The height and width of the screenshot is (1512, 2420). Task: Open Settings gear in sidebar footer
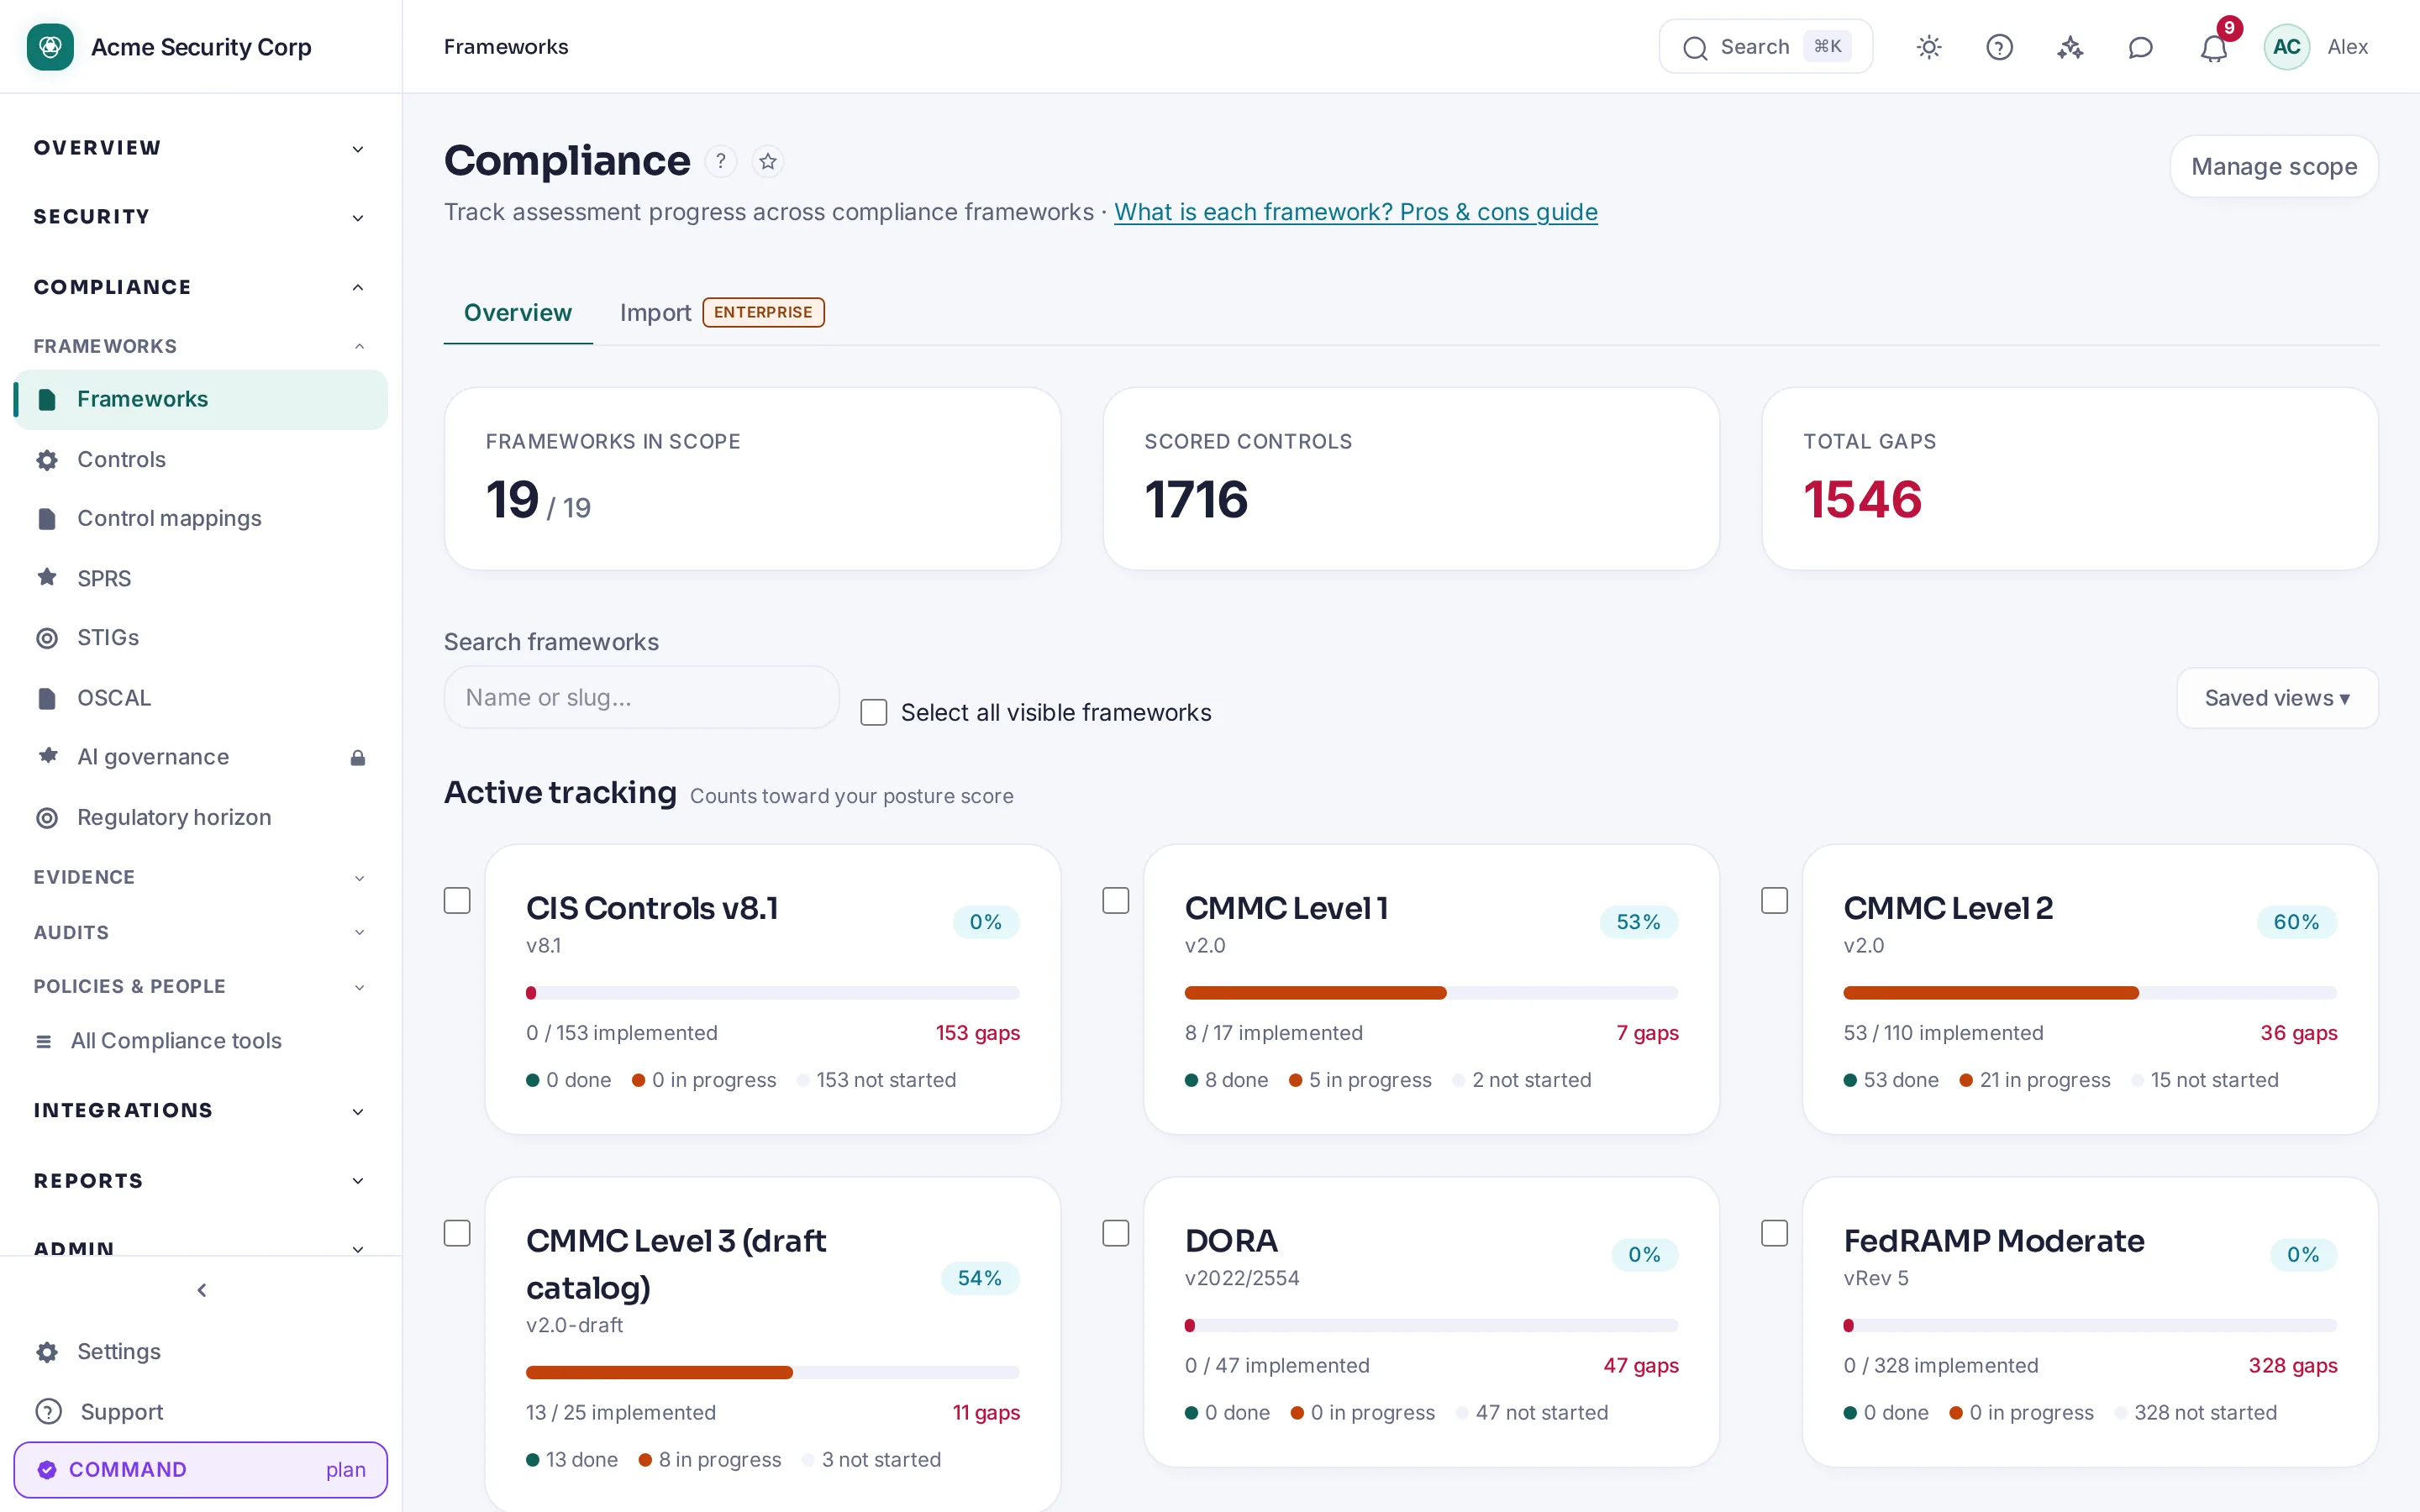coord(201,1351)
